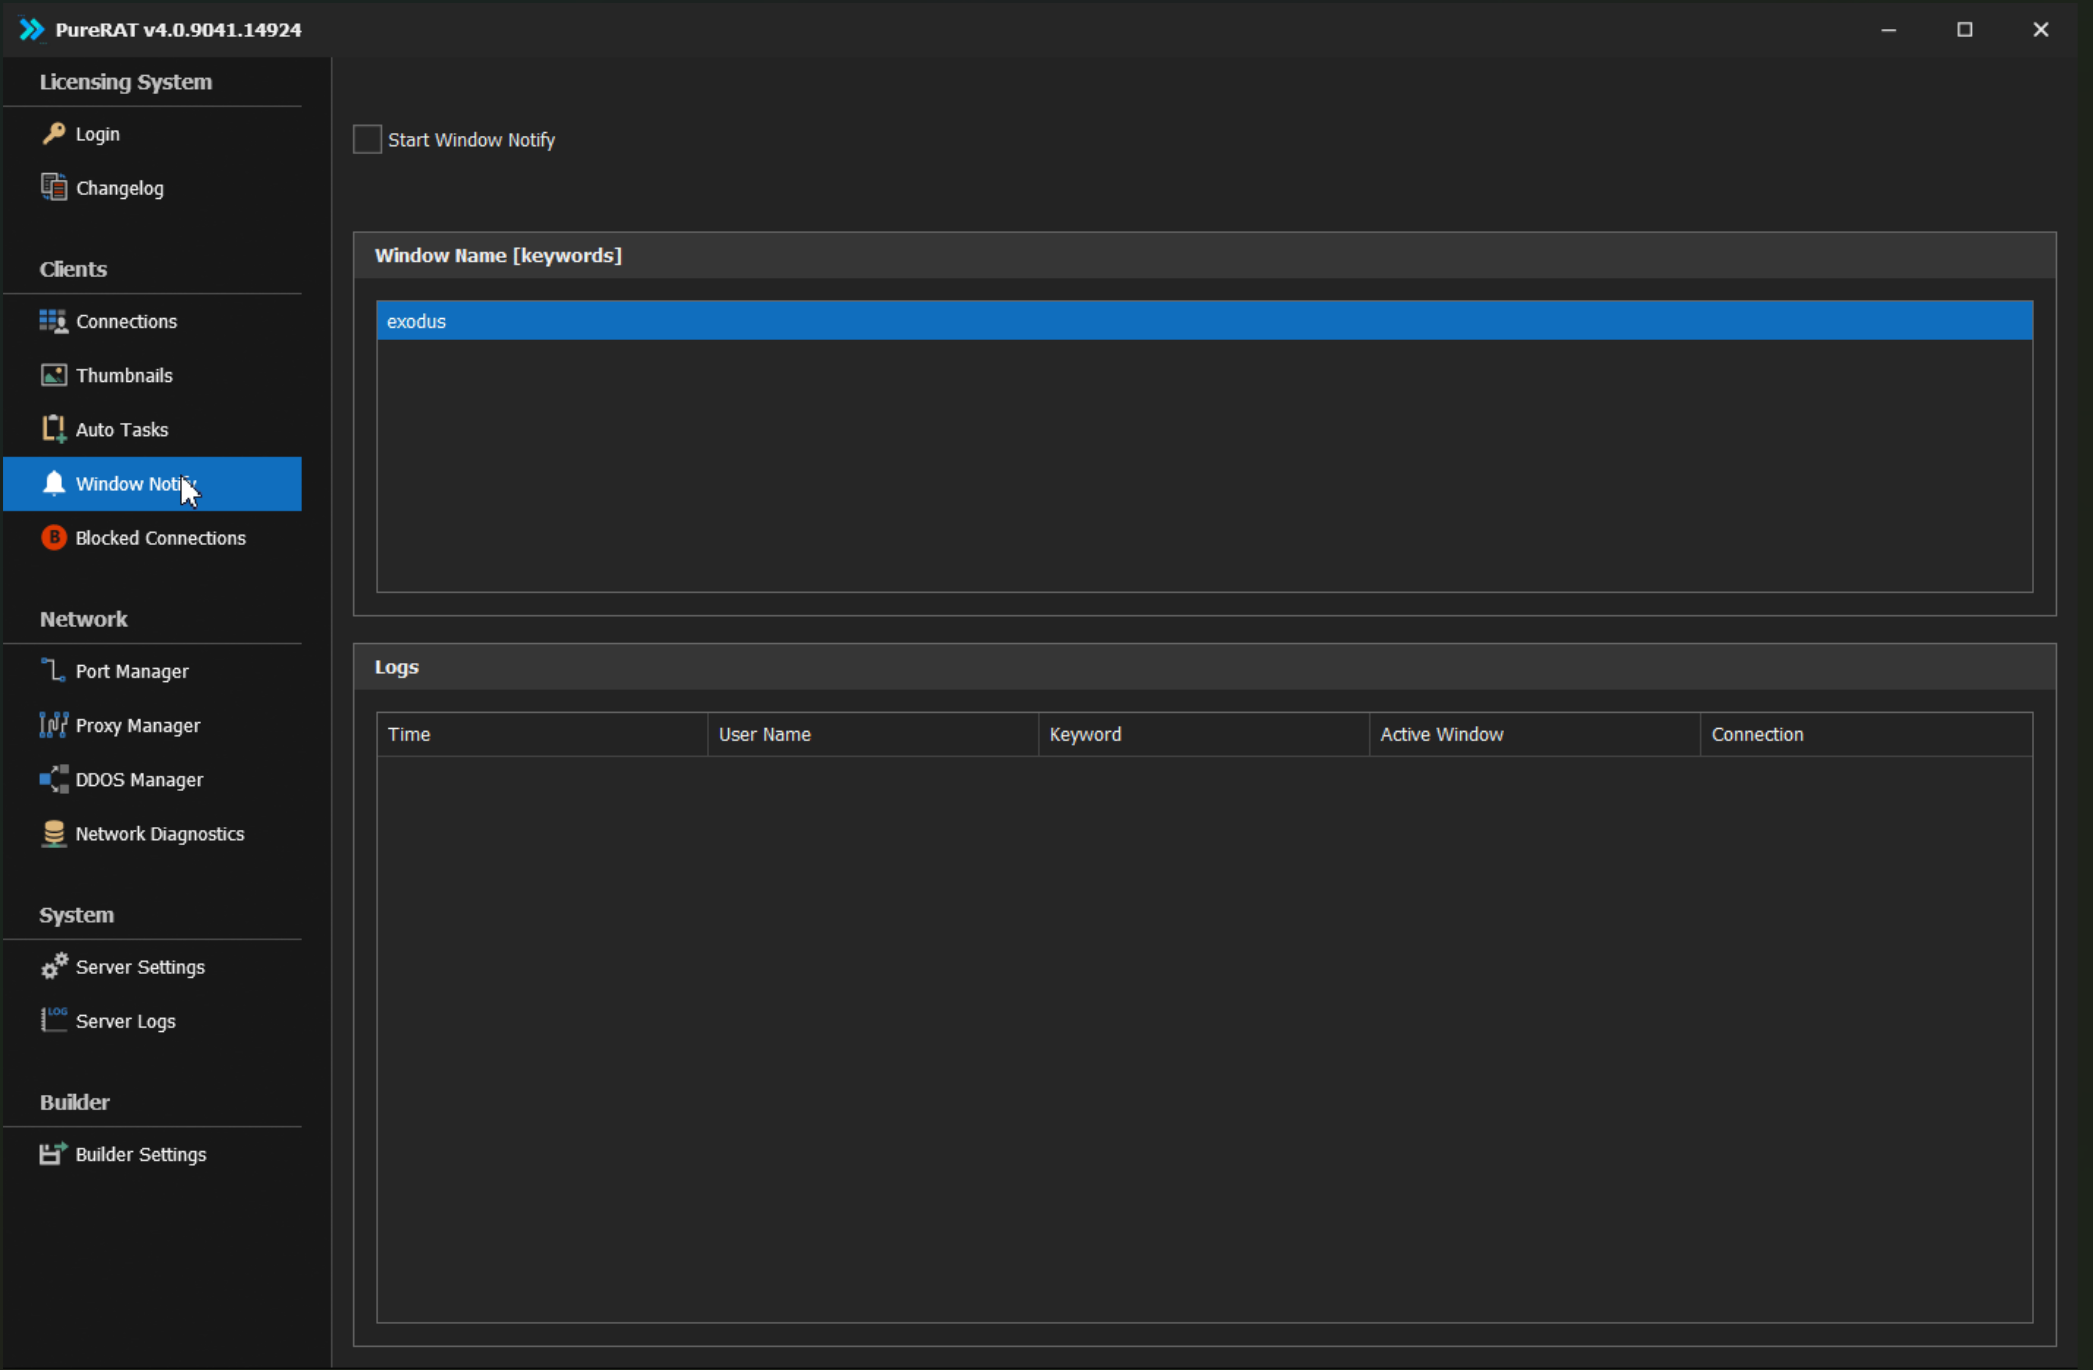The width and height of the screenshot is (2093, 1370).
Task: View Server Logs
Action: [x=152, y=1020]
